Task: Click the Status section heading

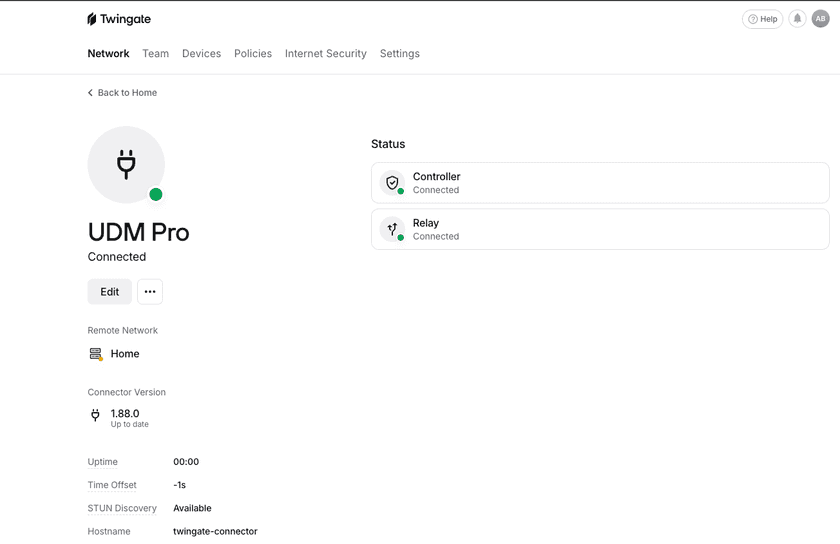Action: point(388,144)
